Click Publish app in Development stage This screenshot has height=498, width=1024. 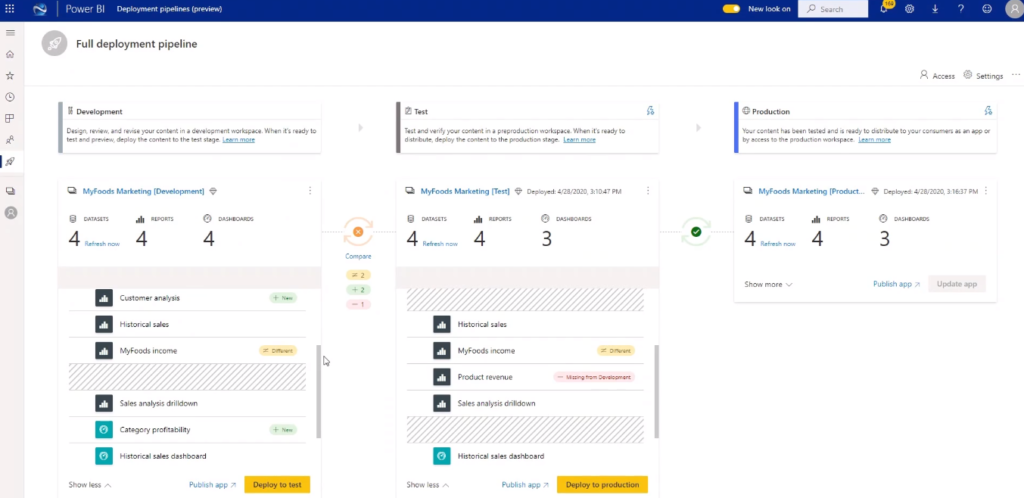(212, 485)
